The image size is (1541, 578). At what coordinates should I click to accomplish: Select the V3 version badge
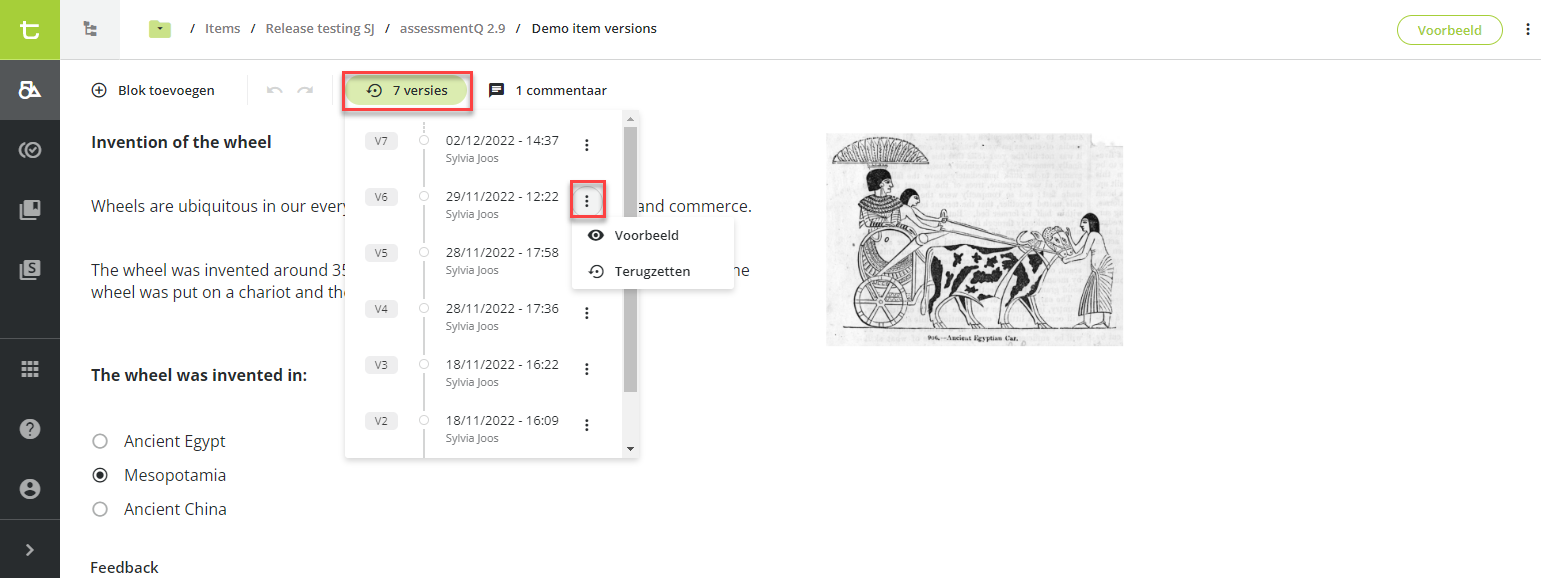tap(381, 365)
